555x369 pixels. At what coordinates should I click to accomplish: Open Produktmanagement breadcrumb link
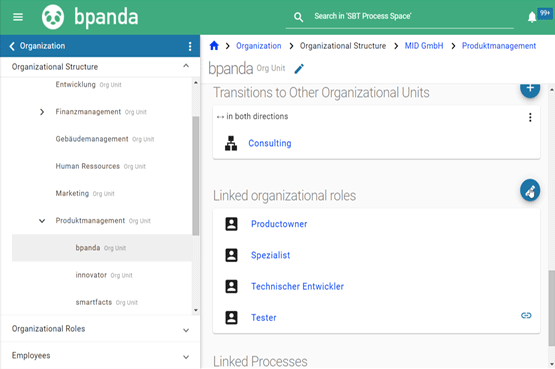[499, 46]
